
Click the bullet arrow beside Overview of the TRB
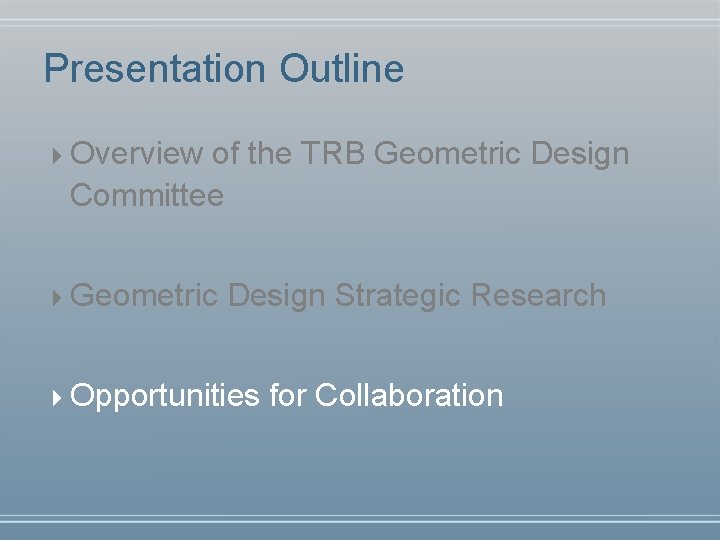tap(56, 156)
